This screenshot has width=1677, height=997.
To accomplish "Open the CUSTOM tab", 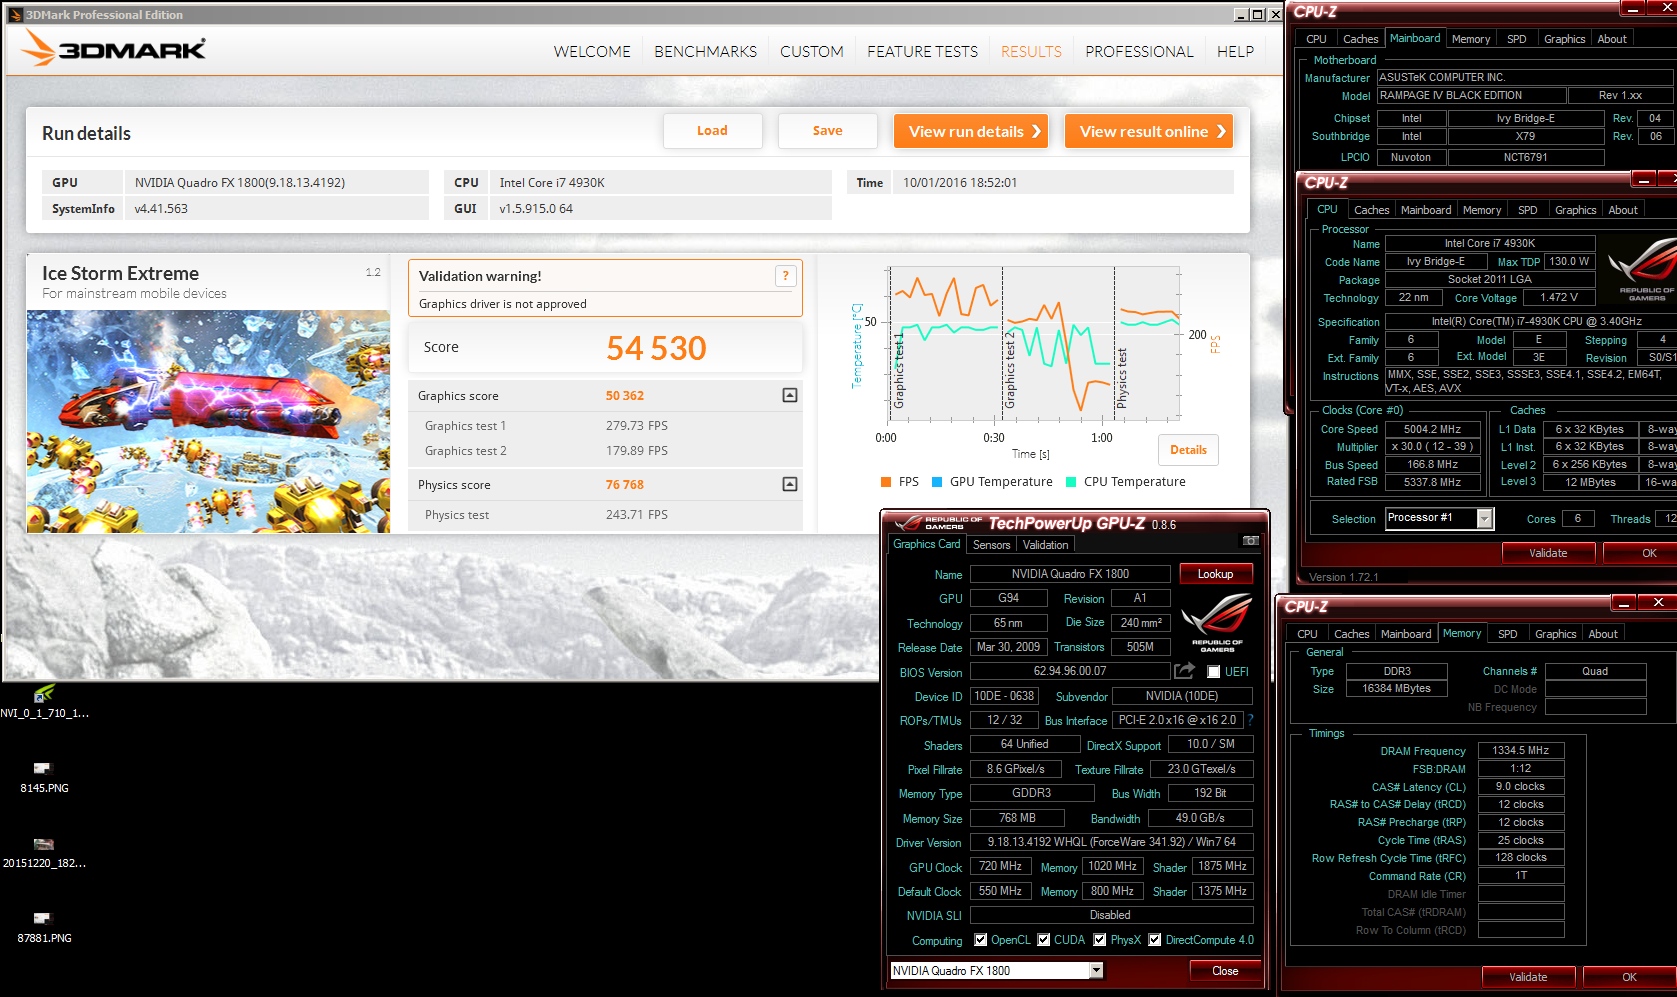I will click(812, 52).
